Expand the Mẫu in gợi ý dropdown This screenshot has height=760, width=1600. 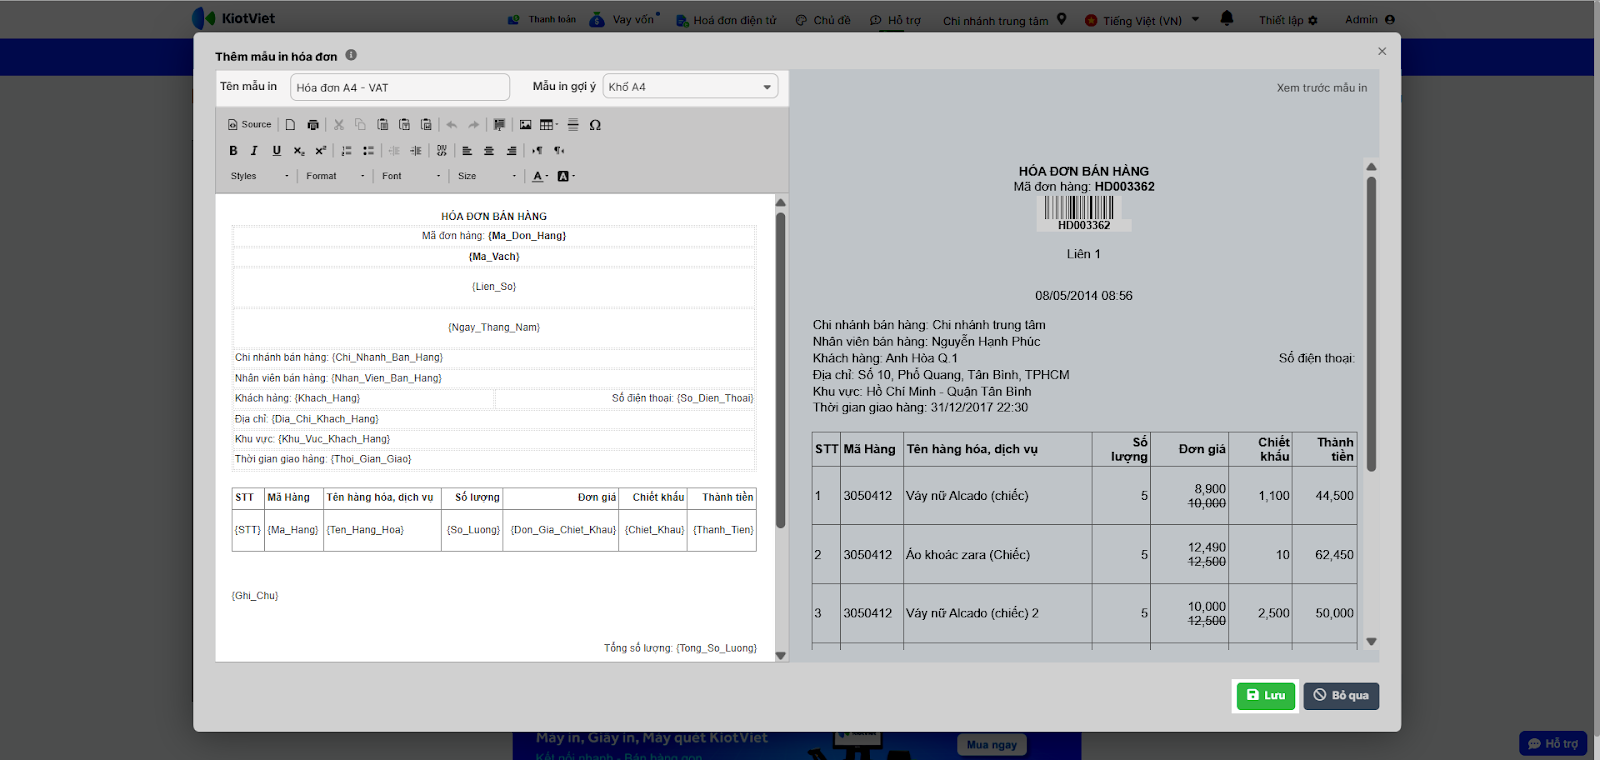coord(690,87)
